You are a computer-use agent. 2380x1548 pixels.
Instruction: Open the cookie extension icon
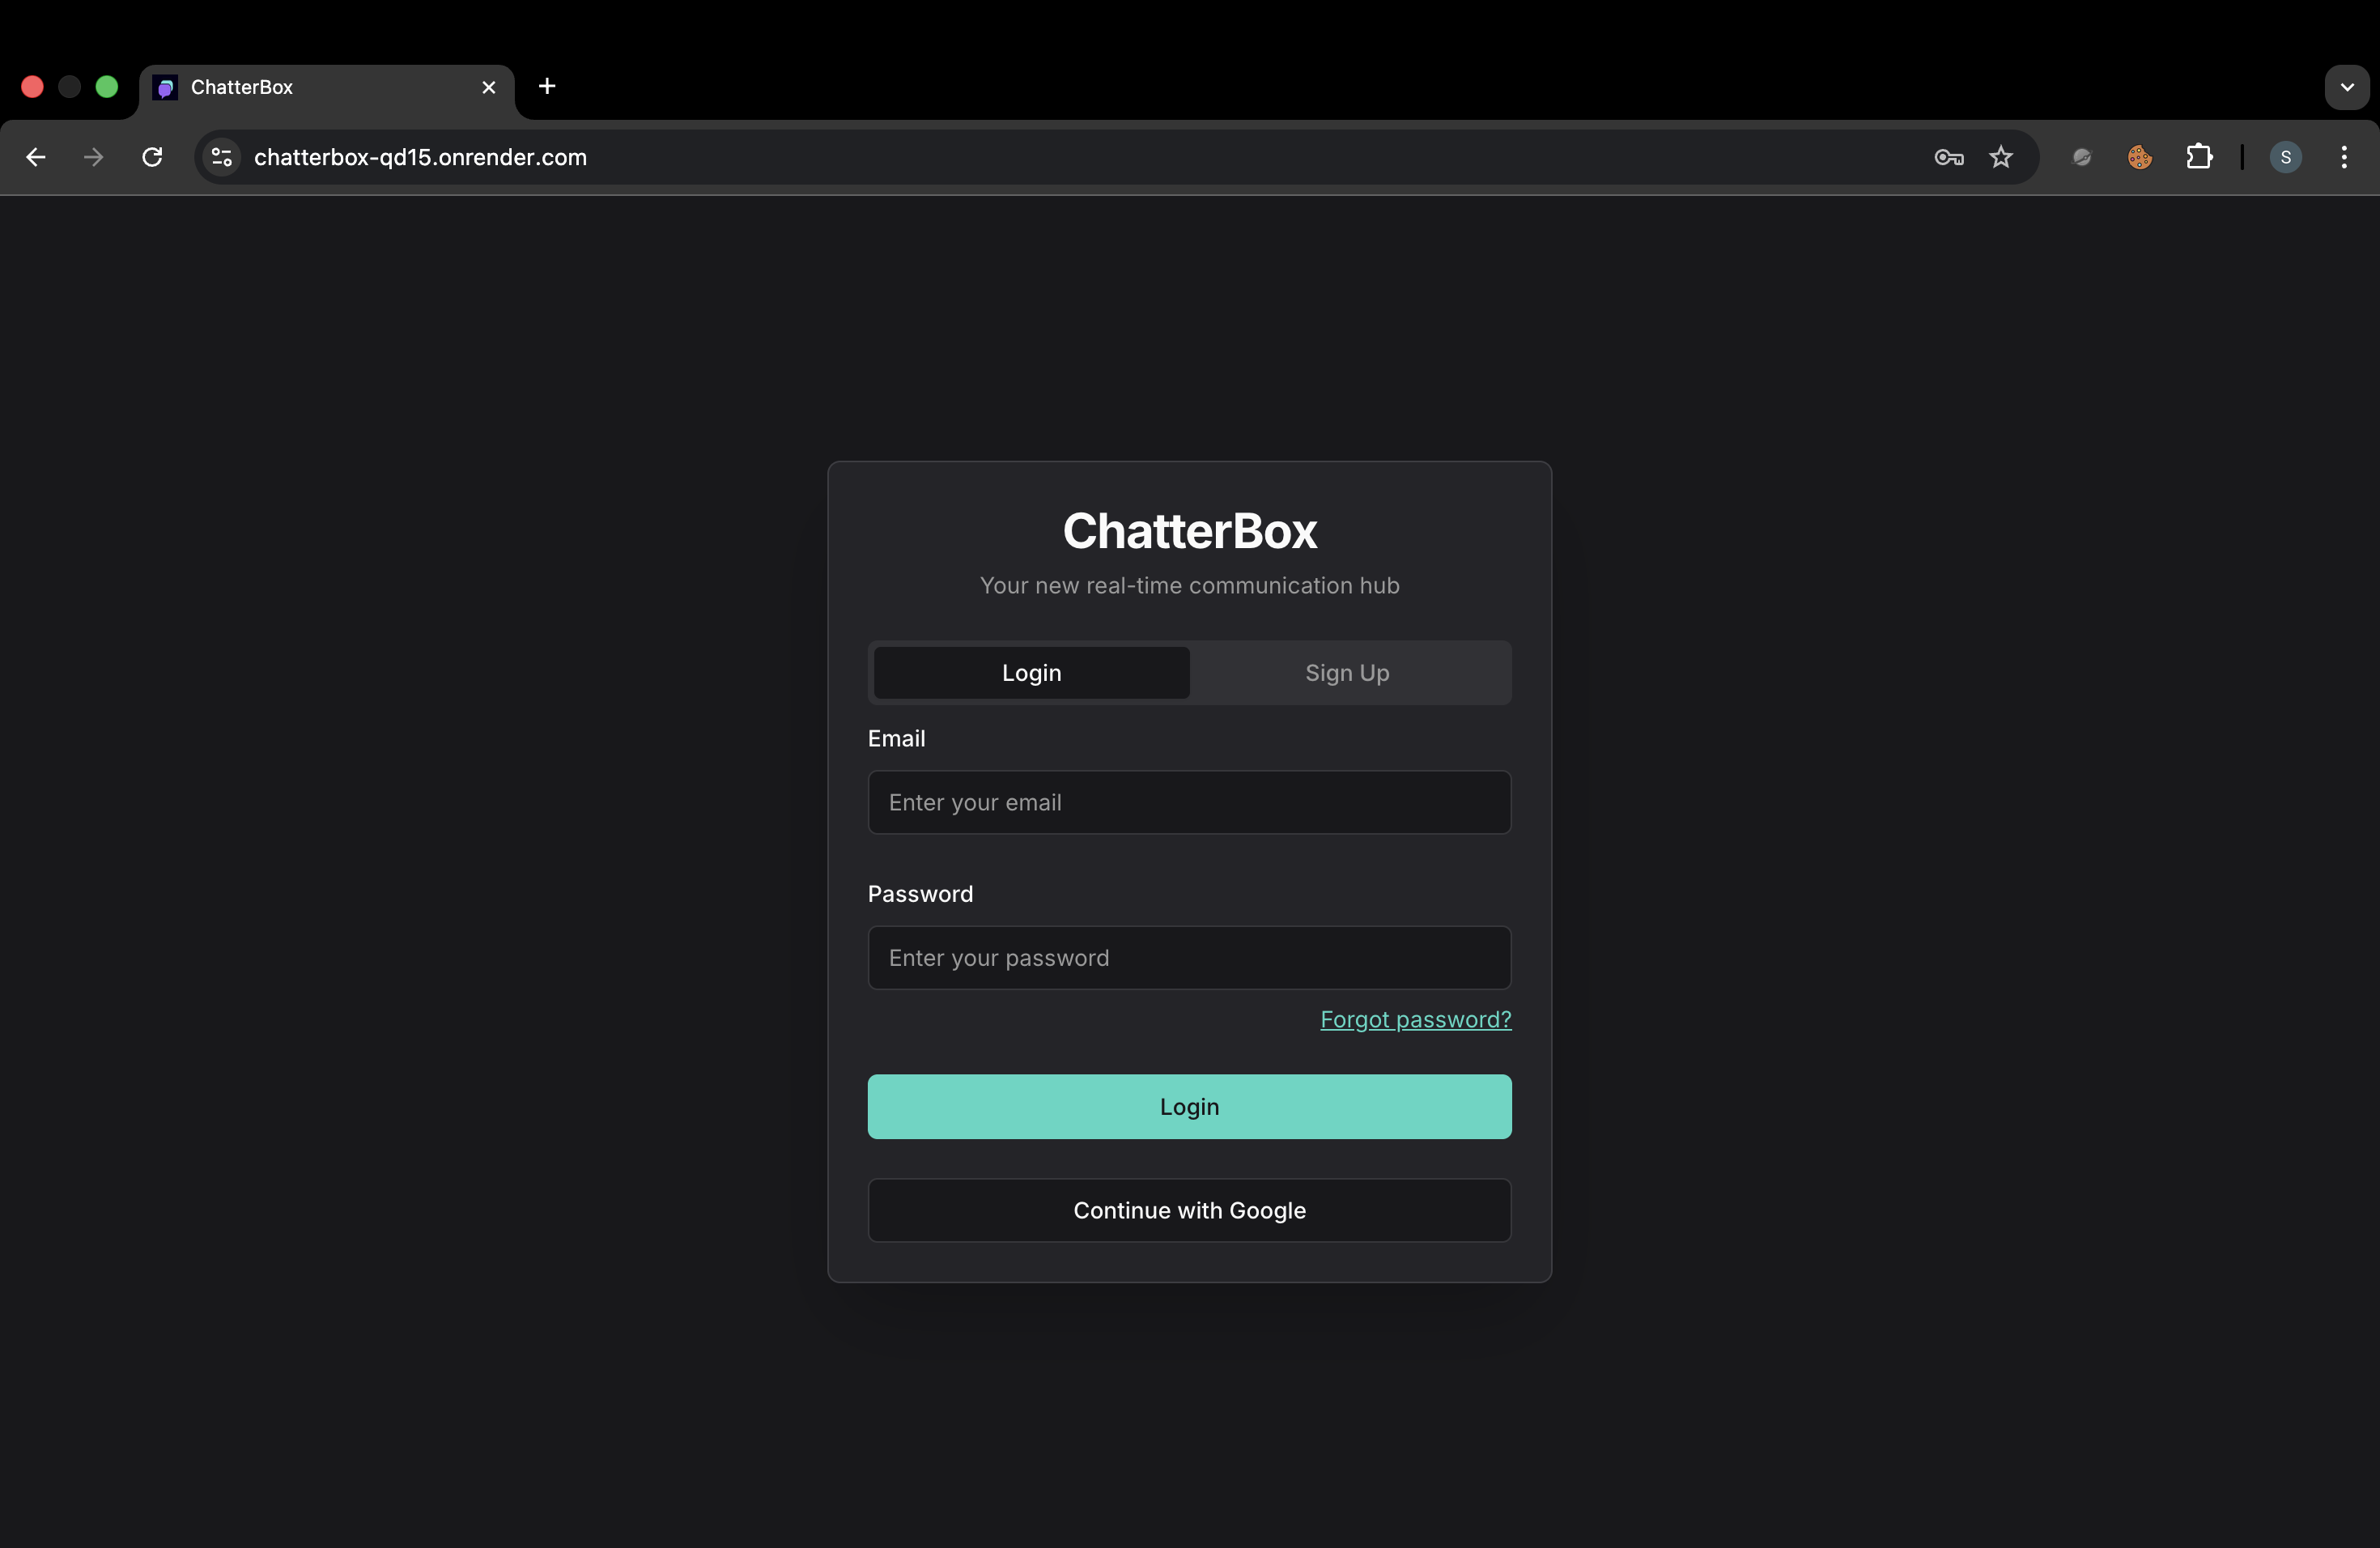point(2139,157)
